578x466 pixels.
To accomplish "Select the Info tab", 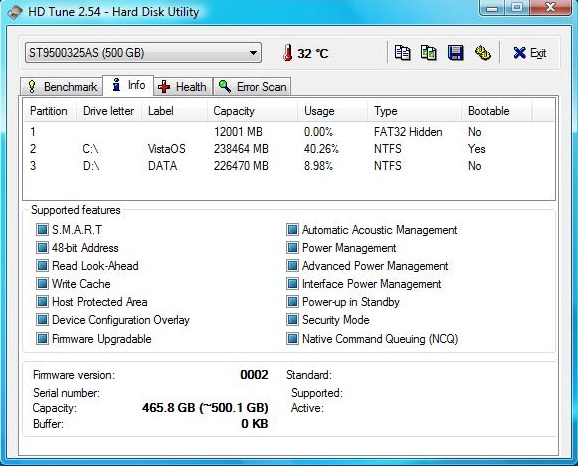I will click(128, 85).
